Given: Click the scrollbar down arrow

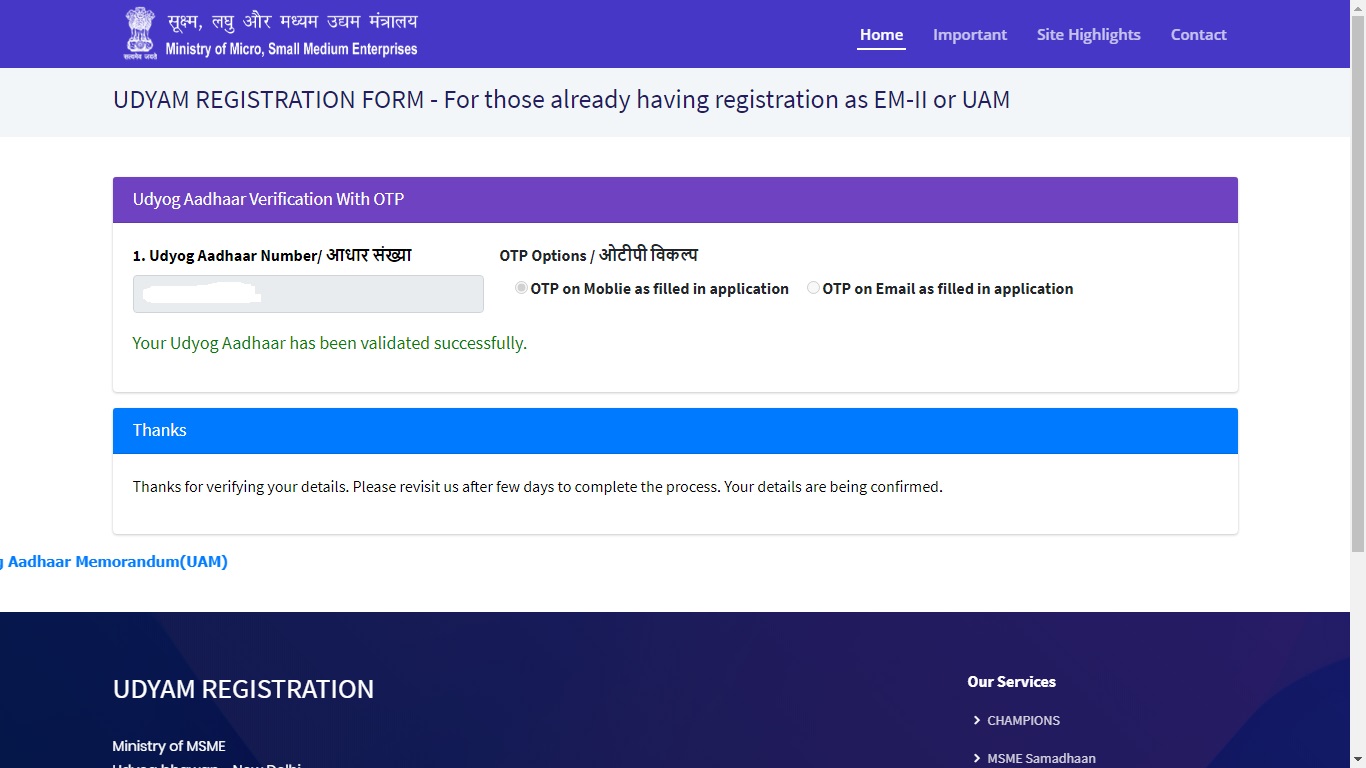Looking at the screenshot, I should pos(1358,760).
